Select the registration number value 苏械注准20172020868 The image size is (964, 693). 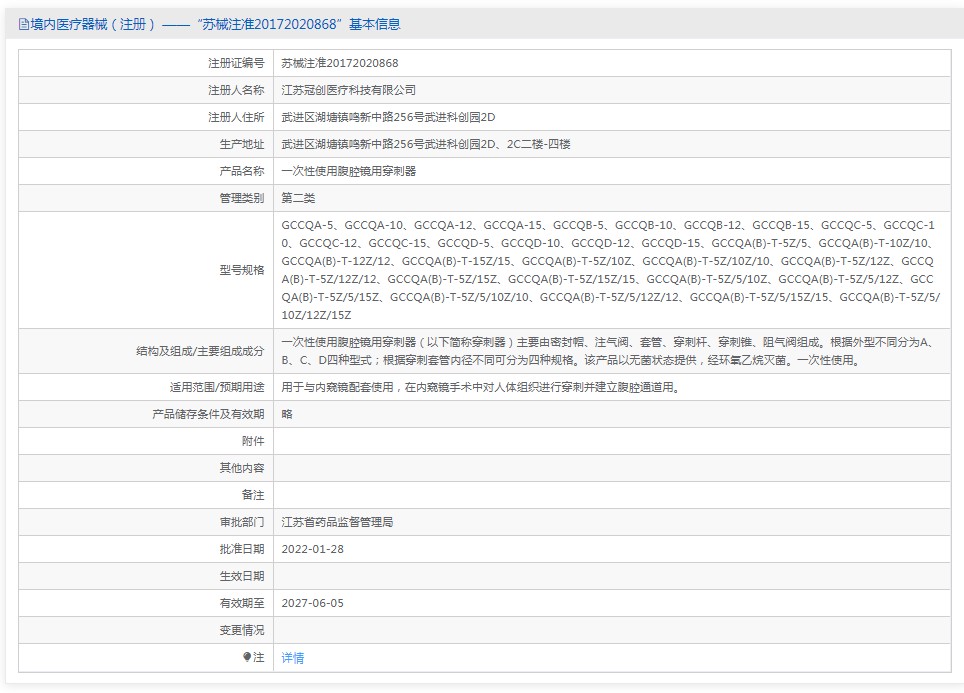click(x=340, y=63)
